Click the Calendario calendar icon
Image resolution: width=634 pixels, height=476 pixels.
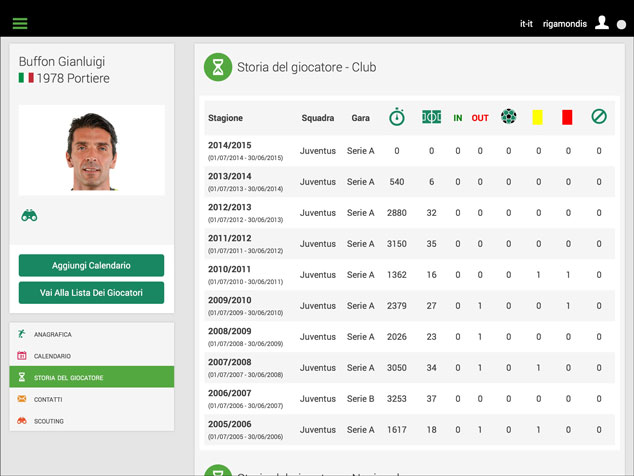(22, 355)
